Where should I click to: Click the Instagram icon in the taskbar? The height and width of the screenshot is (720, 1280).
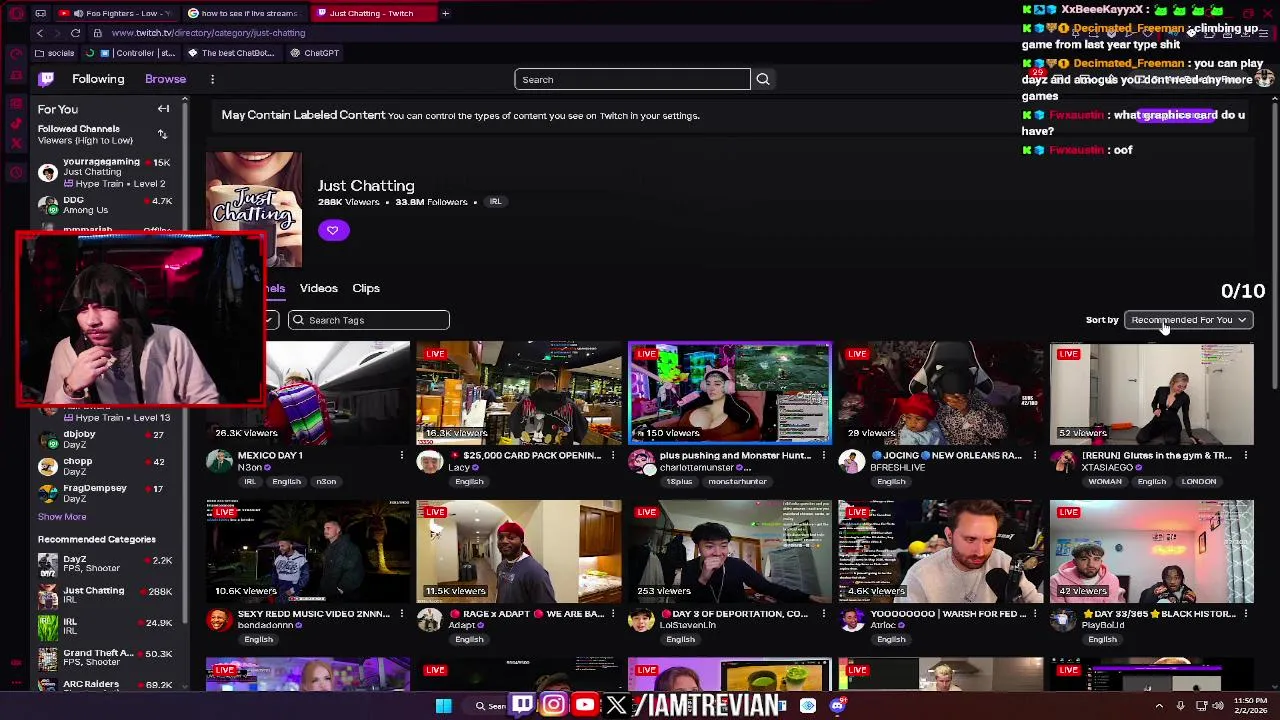pos(553,705)
